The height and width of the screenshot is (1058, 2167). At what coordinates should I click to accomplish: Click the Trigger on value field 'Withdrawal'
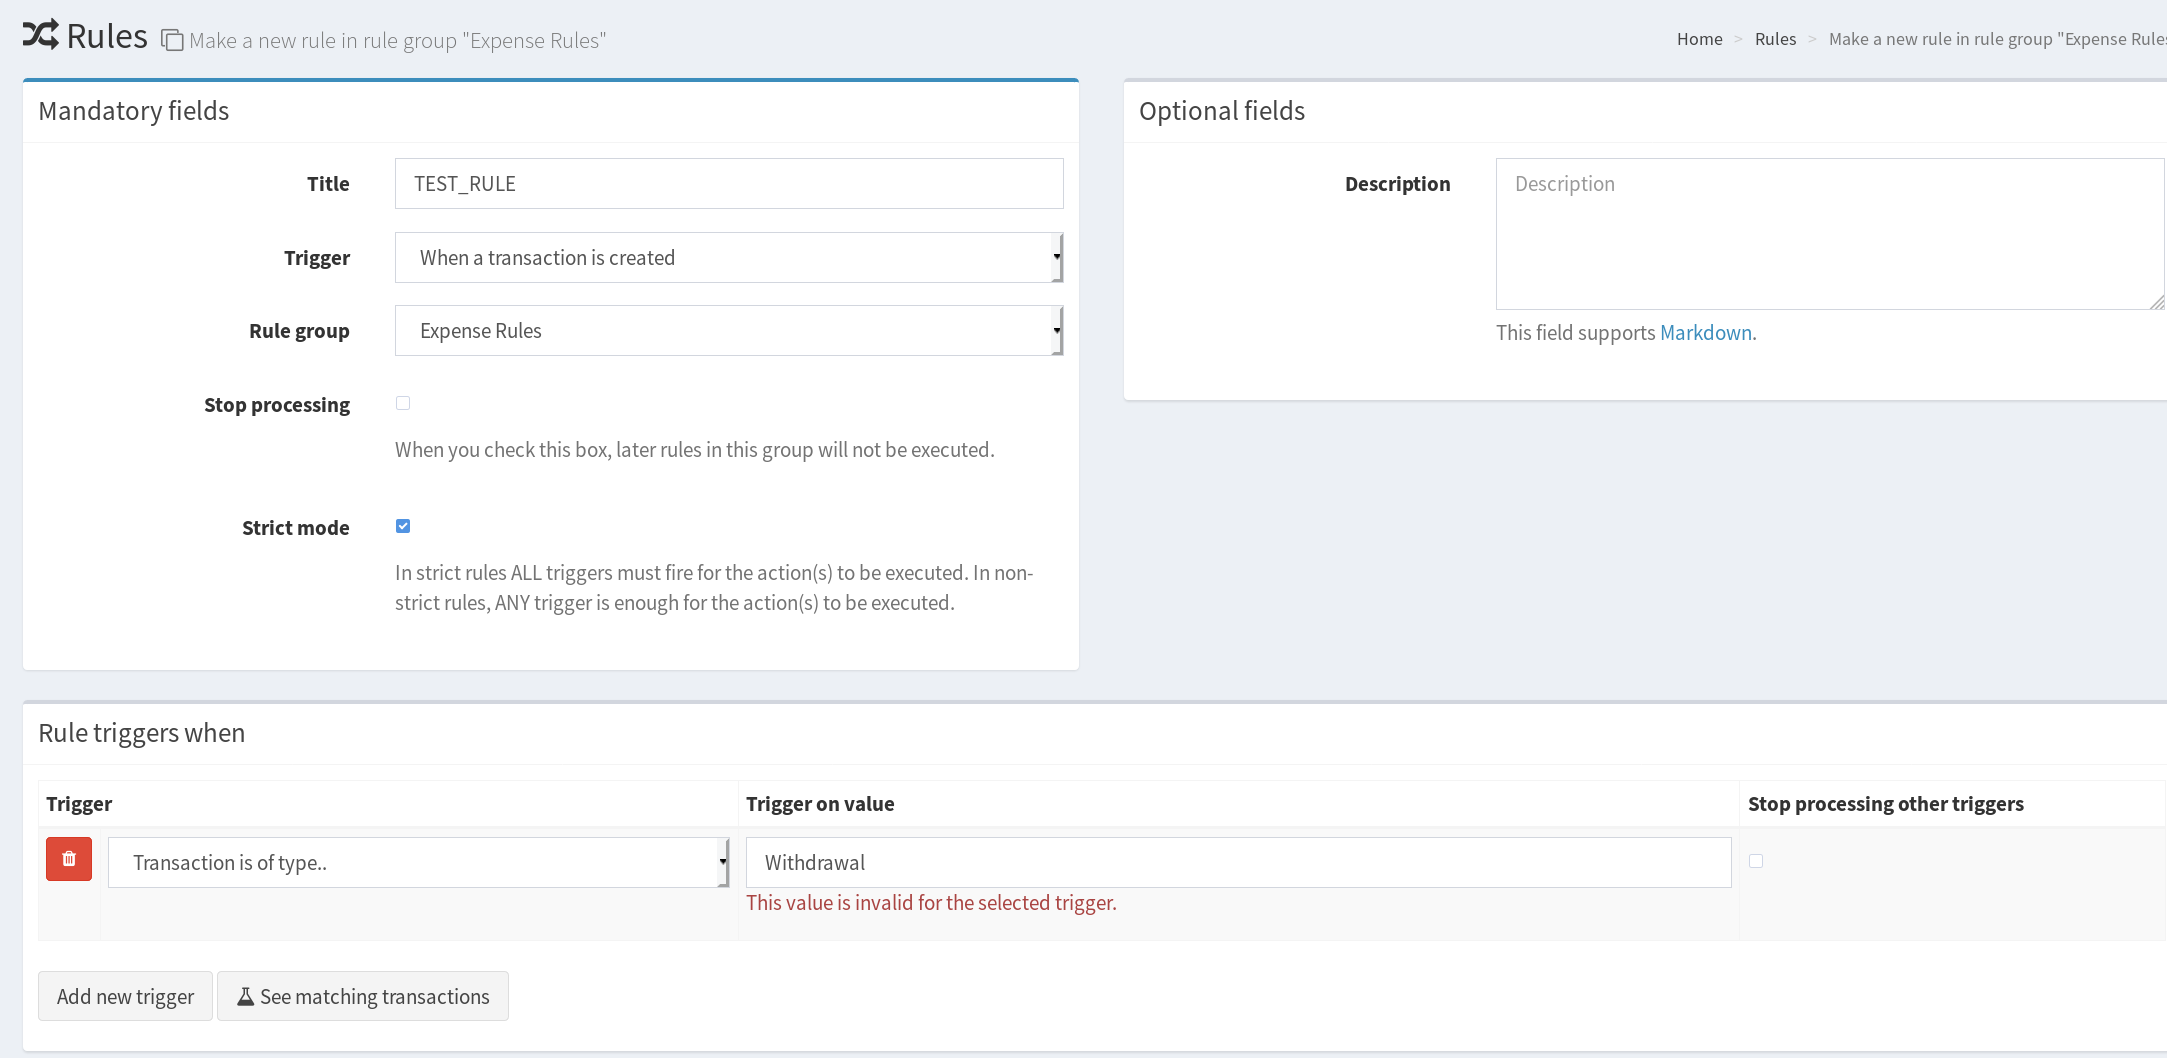click(1238, 862)
